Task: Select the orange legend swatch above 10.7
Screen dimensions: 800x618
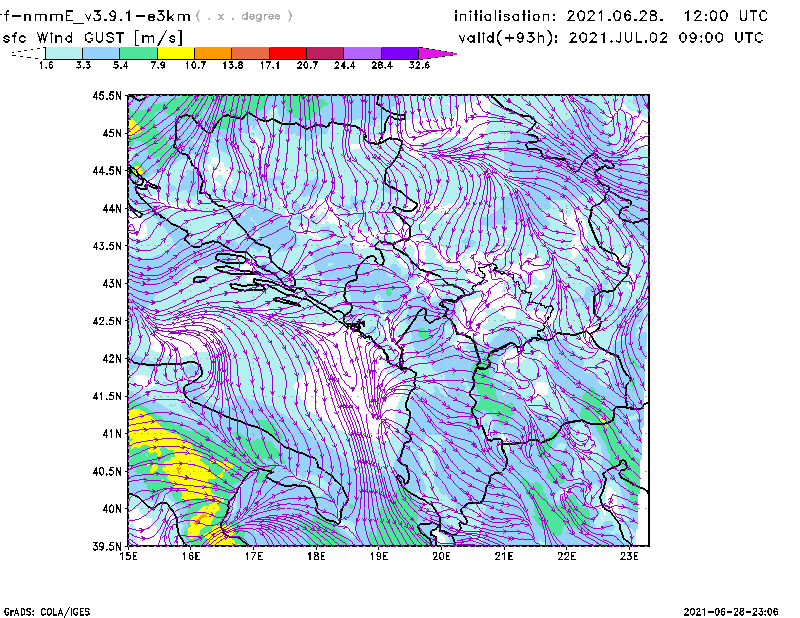Action: (x=213, y=53)
